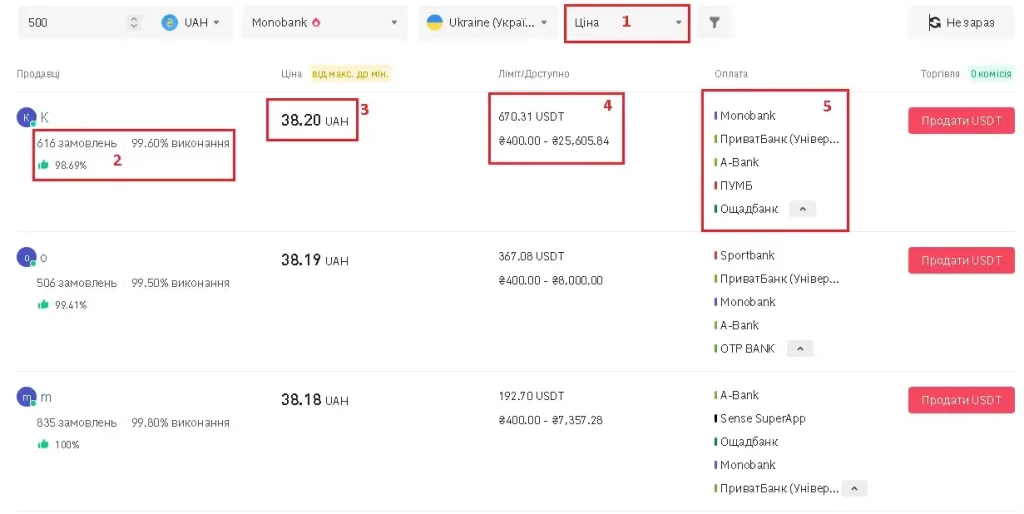Click ПУМБ payment method for seller K
The width and height of the screenshot is (1024, 514).
(x=736, y=186)
